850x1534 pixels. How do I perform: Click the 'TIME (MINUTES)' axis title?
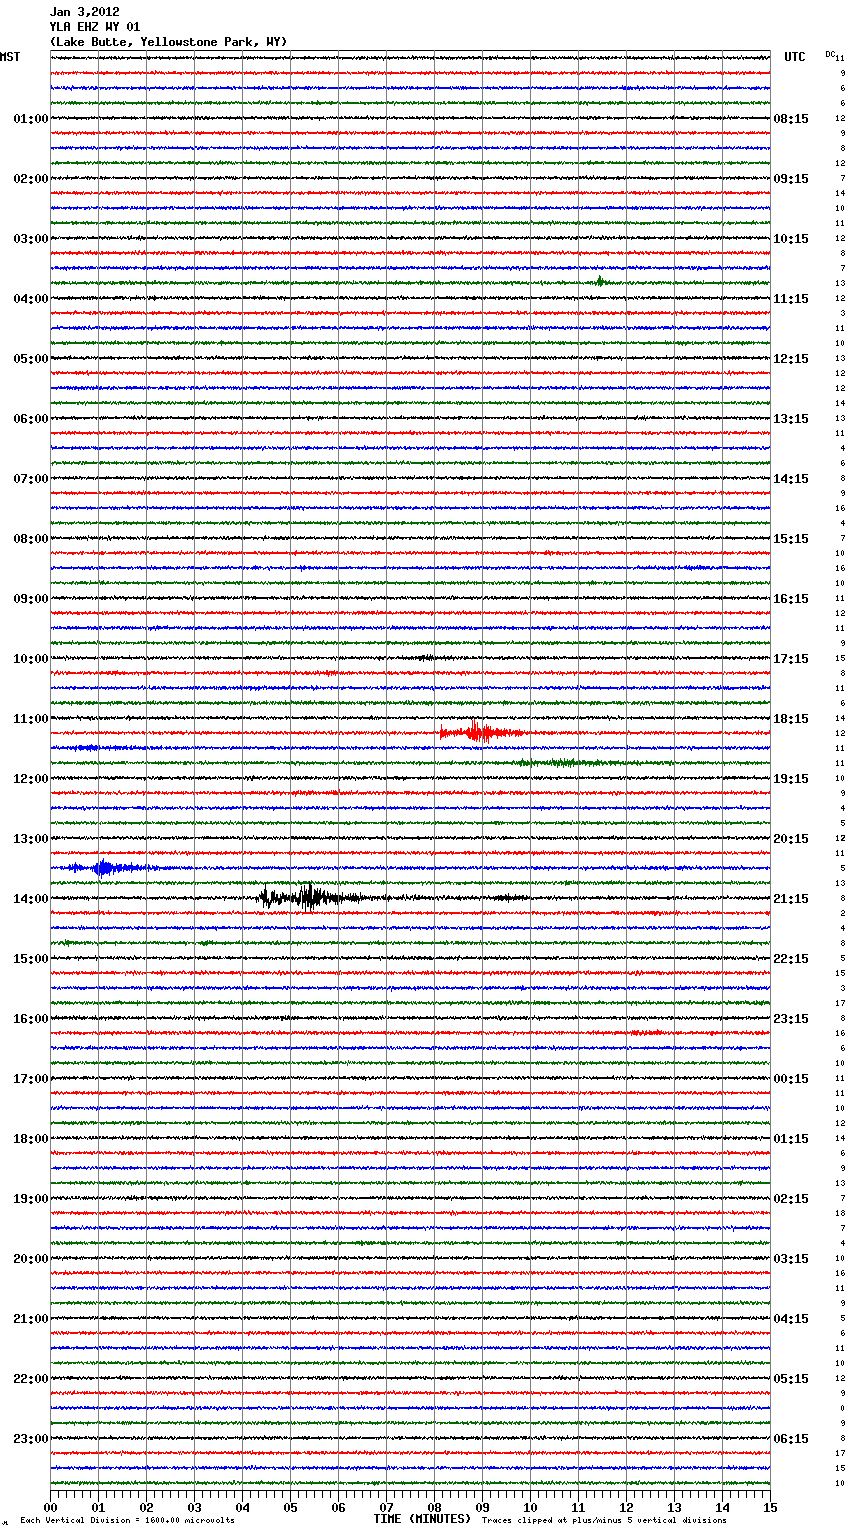click(422, 1519)
